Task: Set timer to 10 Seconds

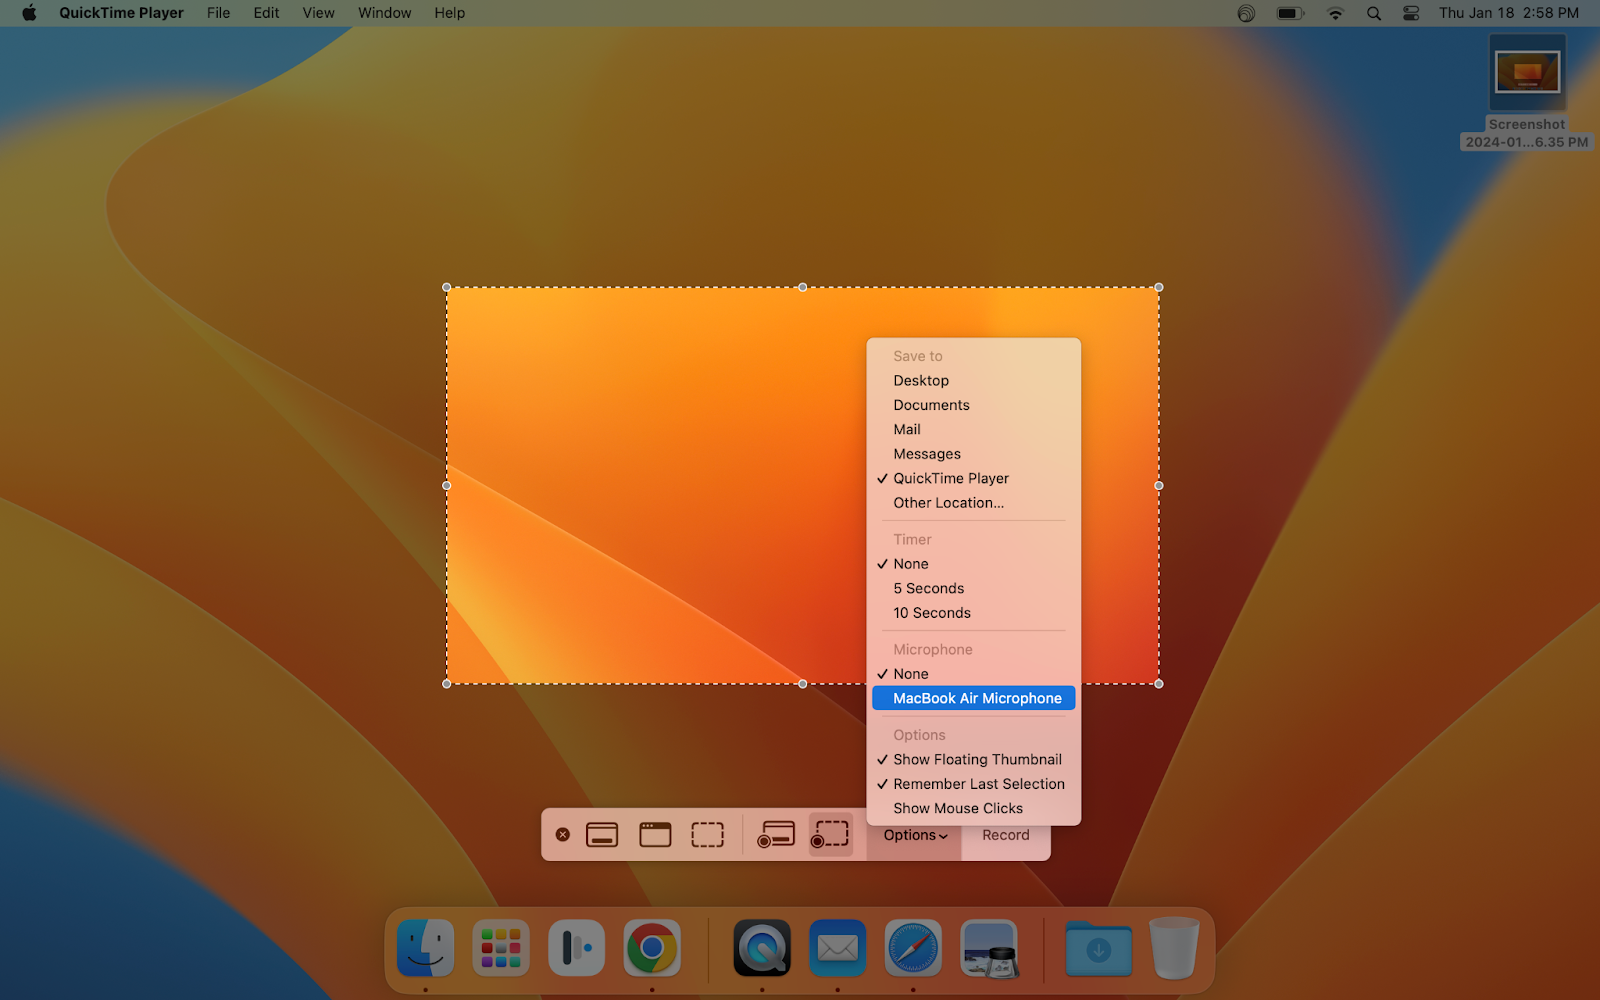Action: point(974,613)
